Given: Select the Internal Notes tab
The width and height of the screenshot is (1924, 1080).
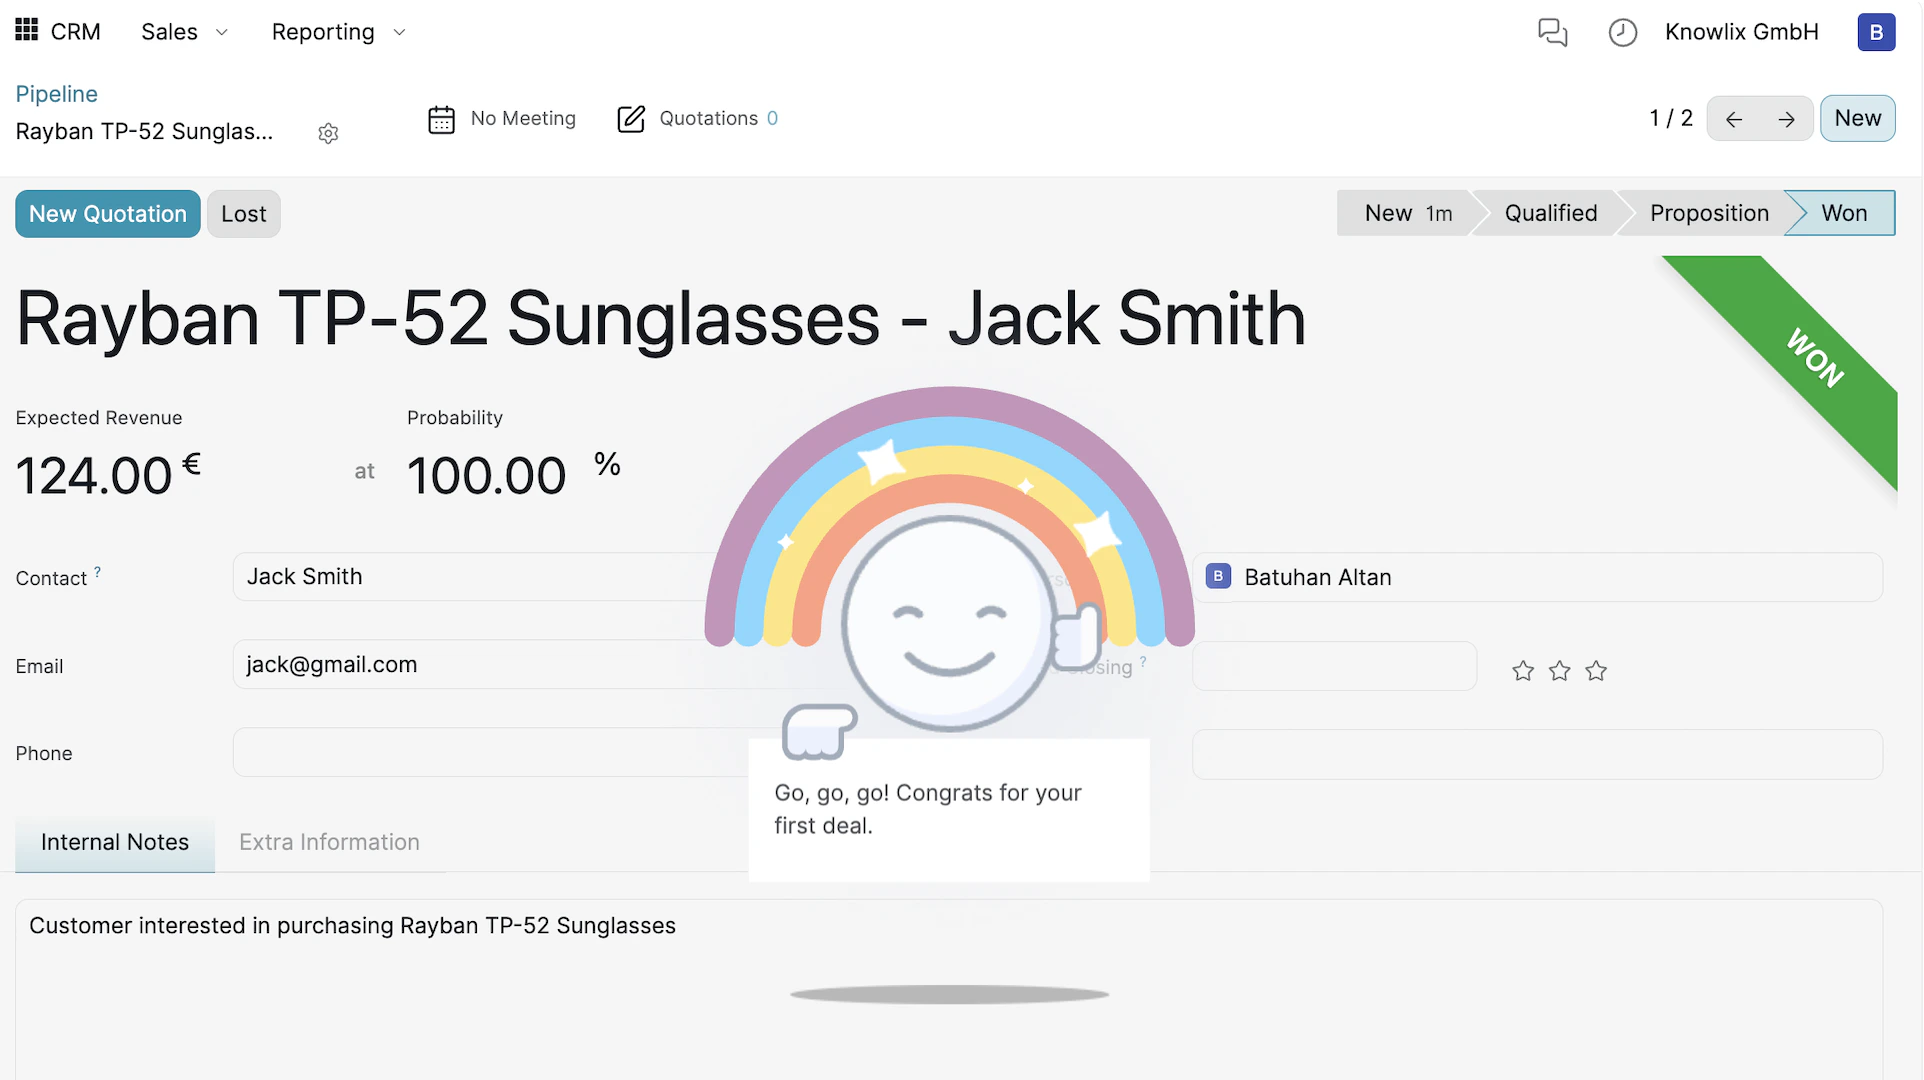Looking at the screenshot, I should click(115, 842).
